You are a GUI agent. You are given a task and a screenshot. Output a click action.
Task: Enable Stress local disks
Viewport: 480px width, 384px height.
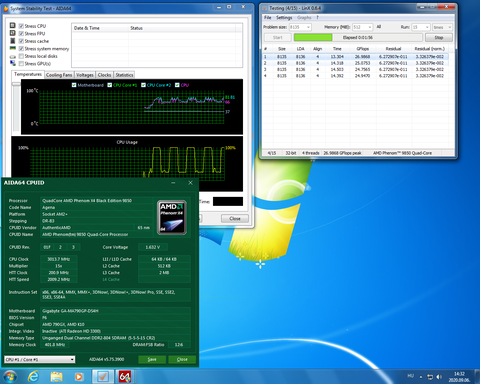pyautogui.click(x=21, y=56)
